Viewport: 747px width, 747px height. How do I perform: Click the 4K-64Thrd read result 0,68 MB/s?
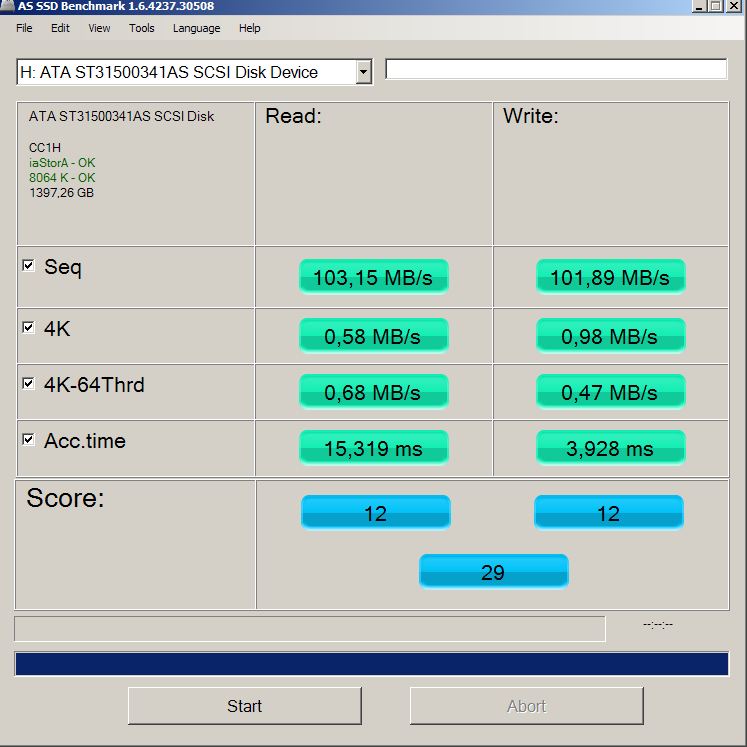[x=374, y=392]
